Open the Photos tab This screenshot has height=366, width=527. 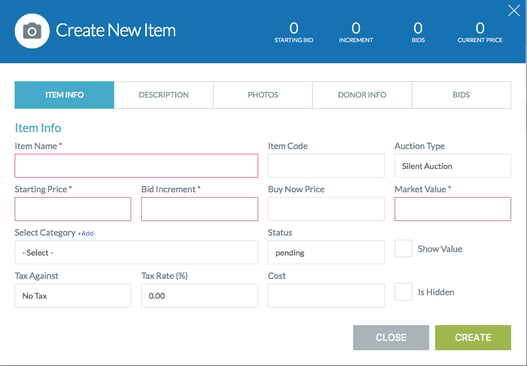click(263, 95)
